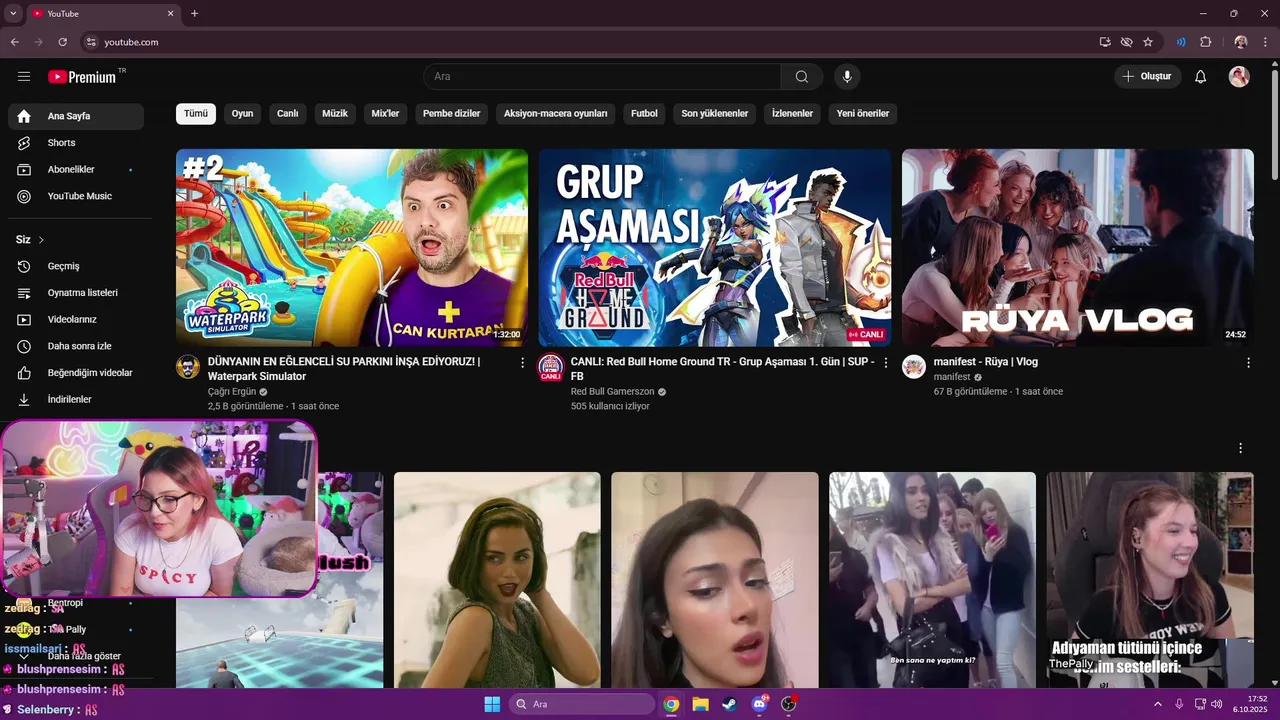Open the notifications bell

pos(1201,77)
